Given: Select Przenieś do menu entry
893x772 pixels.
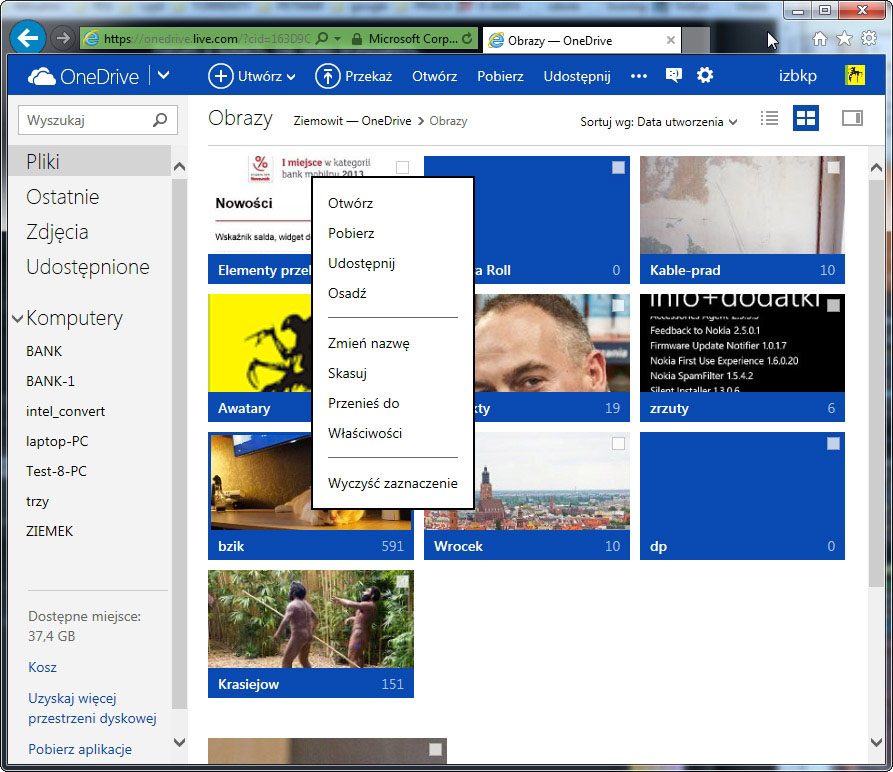Looking at the screenshot, I should [x=363, y=403].
